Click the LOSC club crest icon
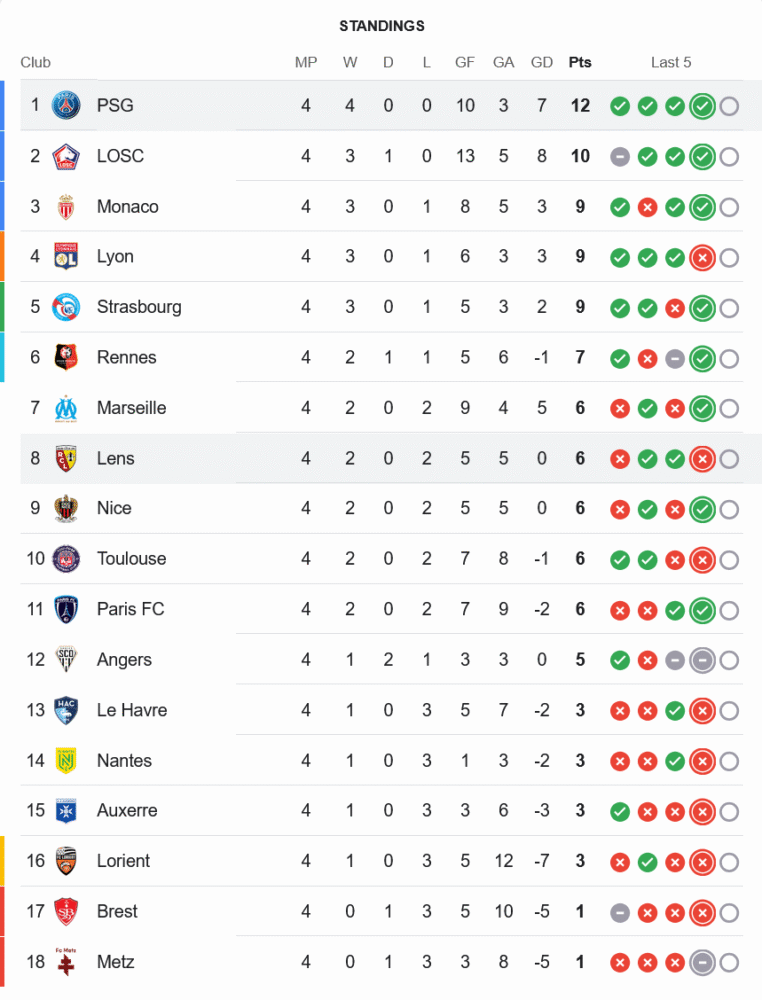 (x=66, y=156)
